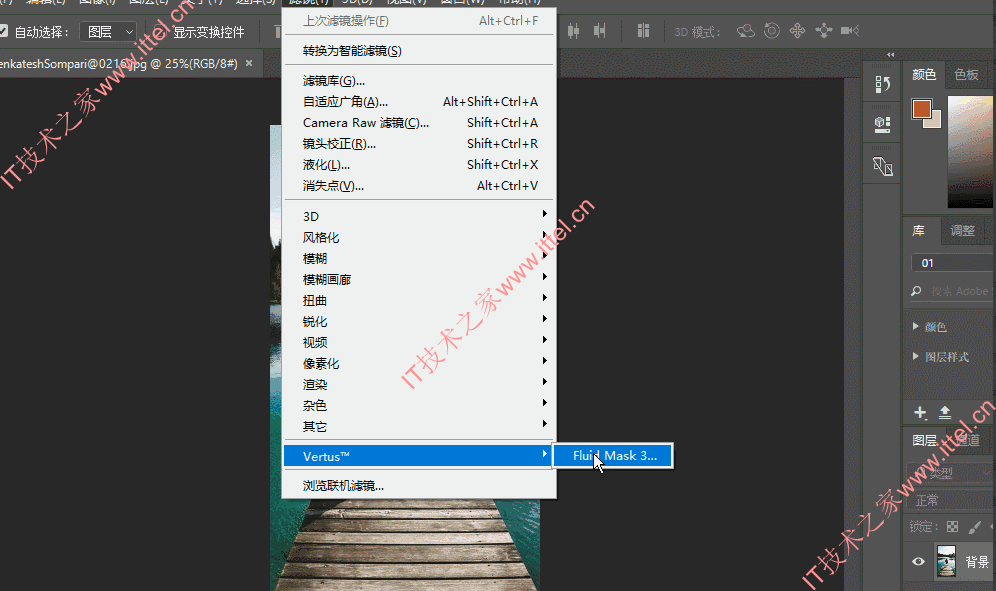Open the third collapsed panel icon in the dock
Viewport: 996px width, 591px height.
coord(882,166)
